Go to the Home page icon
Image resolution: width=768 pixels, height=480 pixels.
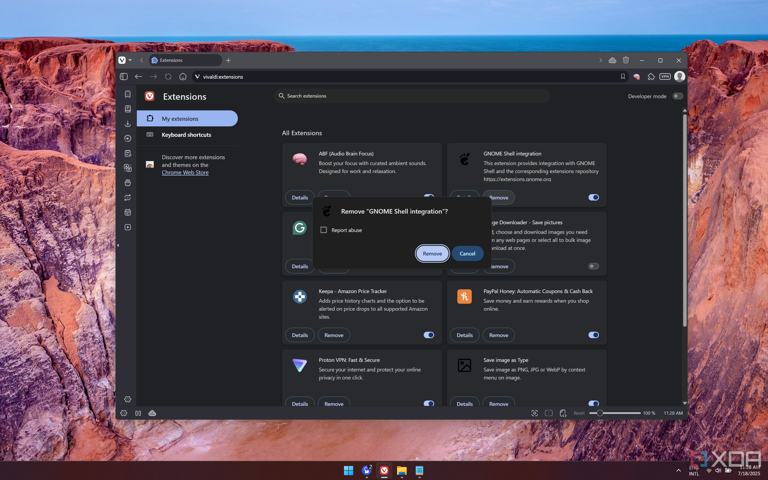click(x=183, y=76)
